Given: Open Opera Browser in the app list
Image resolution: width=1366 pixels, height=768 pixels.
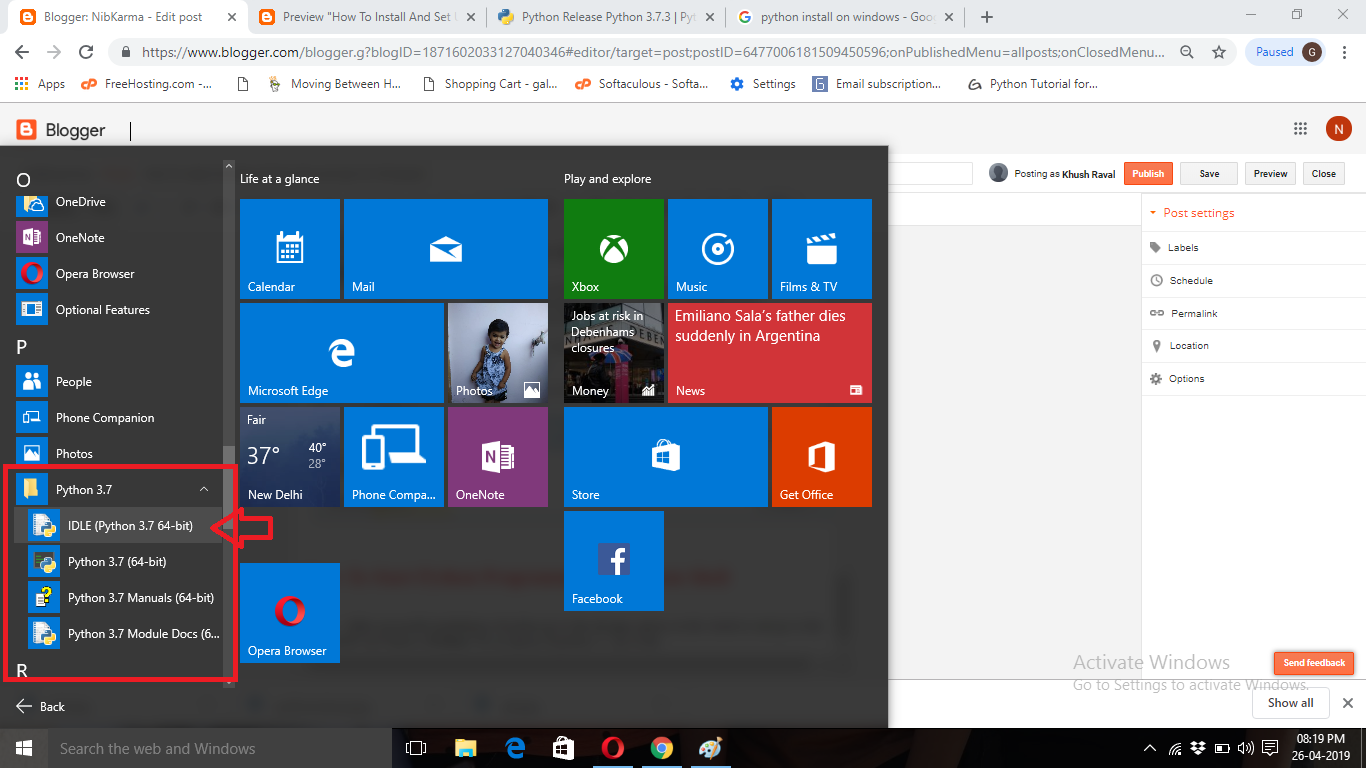Looking at the screenshot, I should tap(118, 274).
